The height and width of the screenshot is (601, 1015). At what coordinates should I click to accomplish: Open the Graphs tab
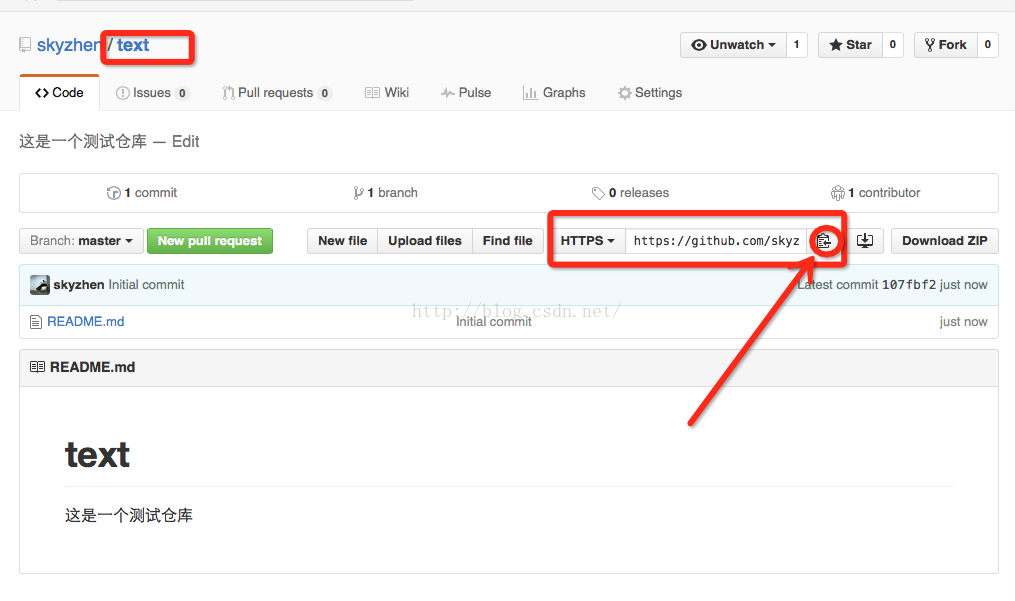(554, 93)
